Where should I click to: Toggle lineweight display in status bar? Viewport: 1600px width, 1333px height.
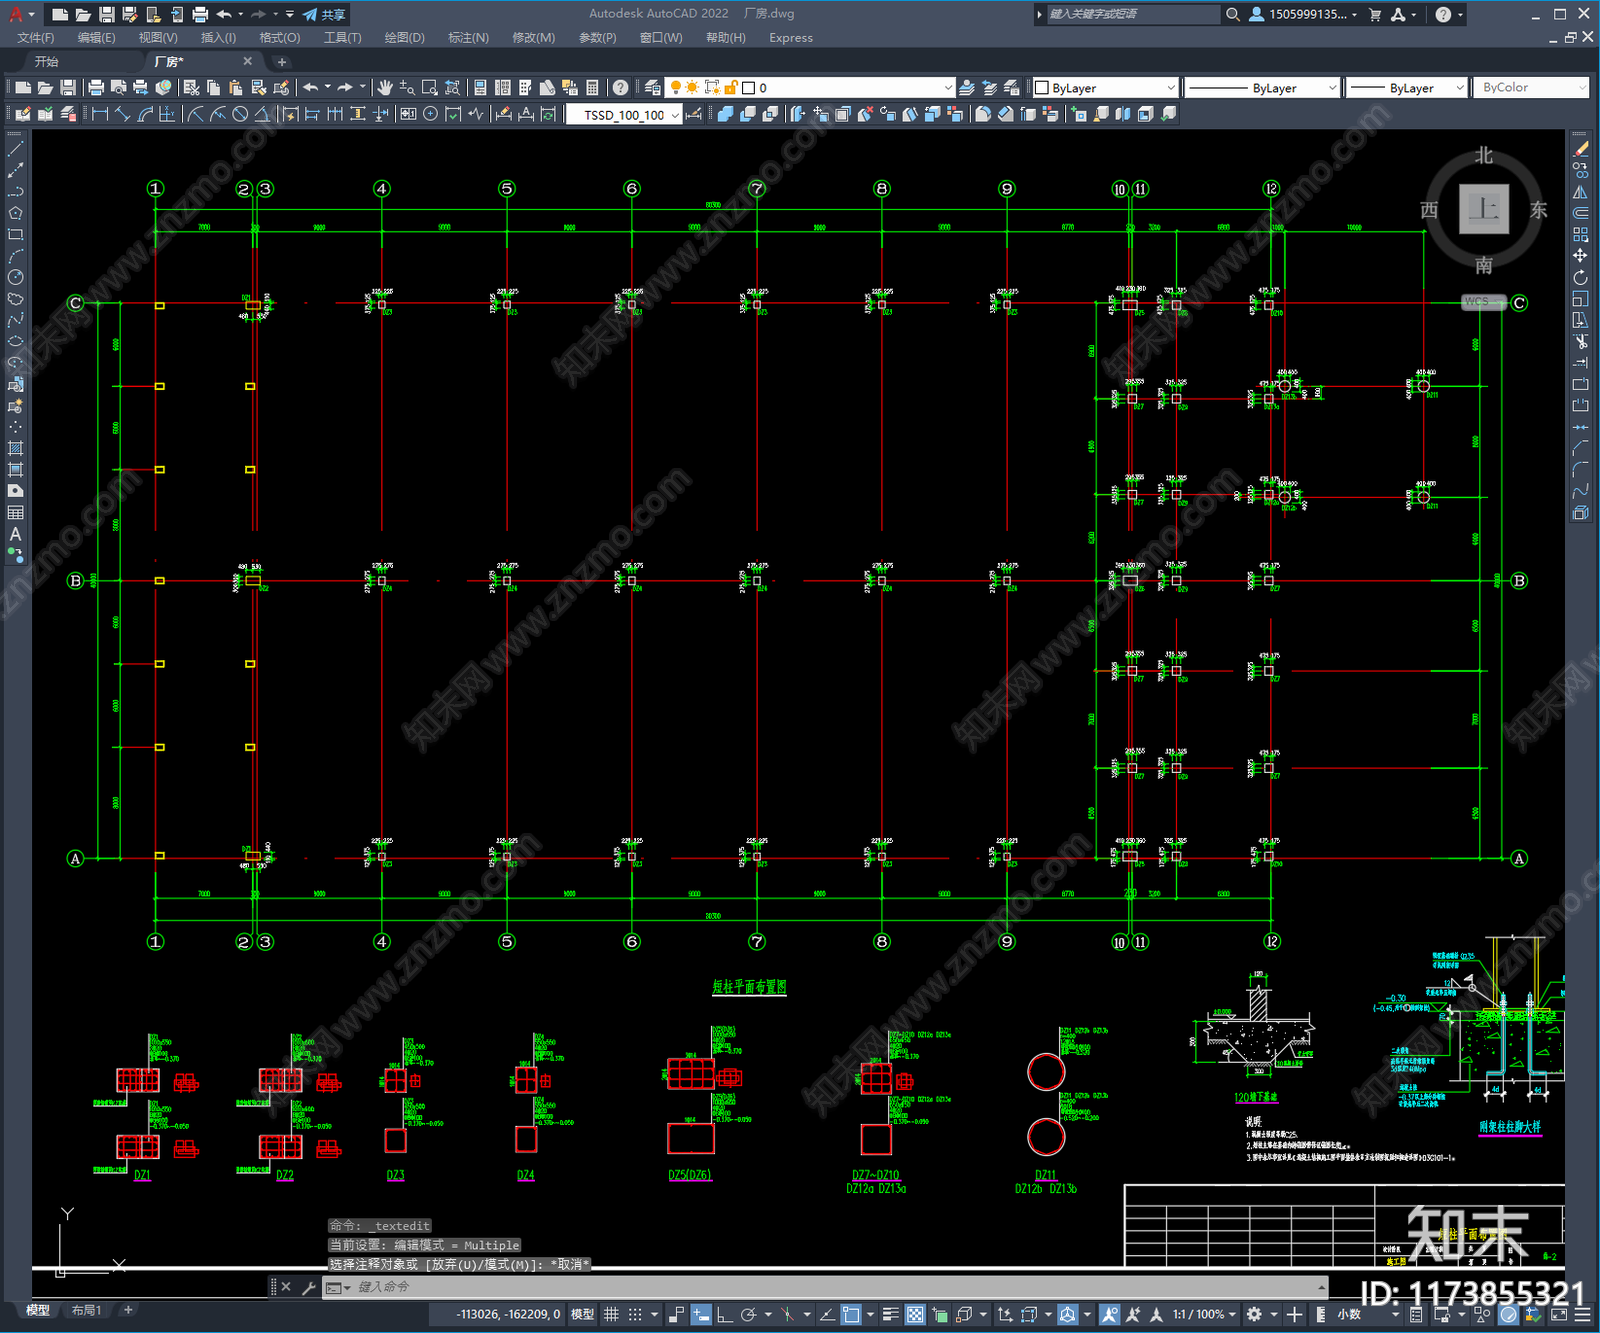click(x=890, y=1314)
